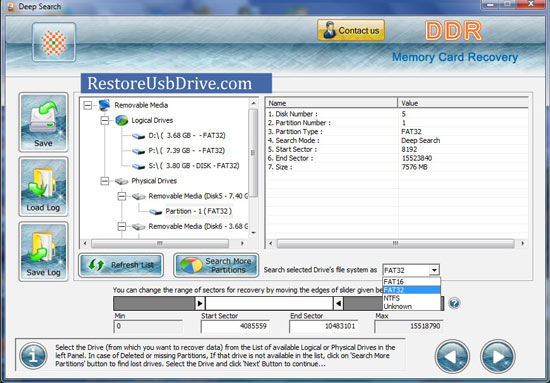Go back with left arrow button
This screenshot has width=550, height=383.
452,356
